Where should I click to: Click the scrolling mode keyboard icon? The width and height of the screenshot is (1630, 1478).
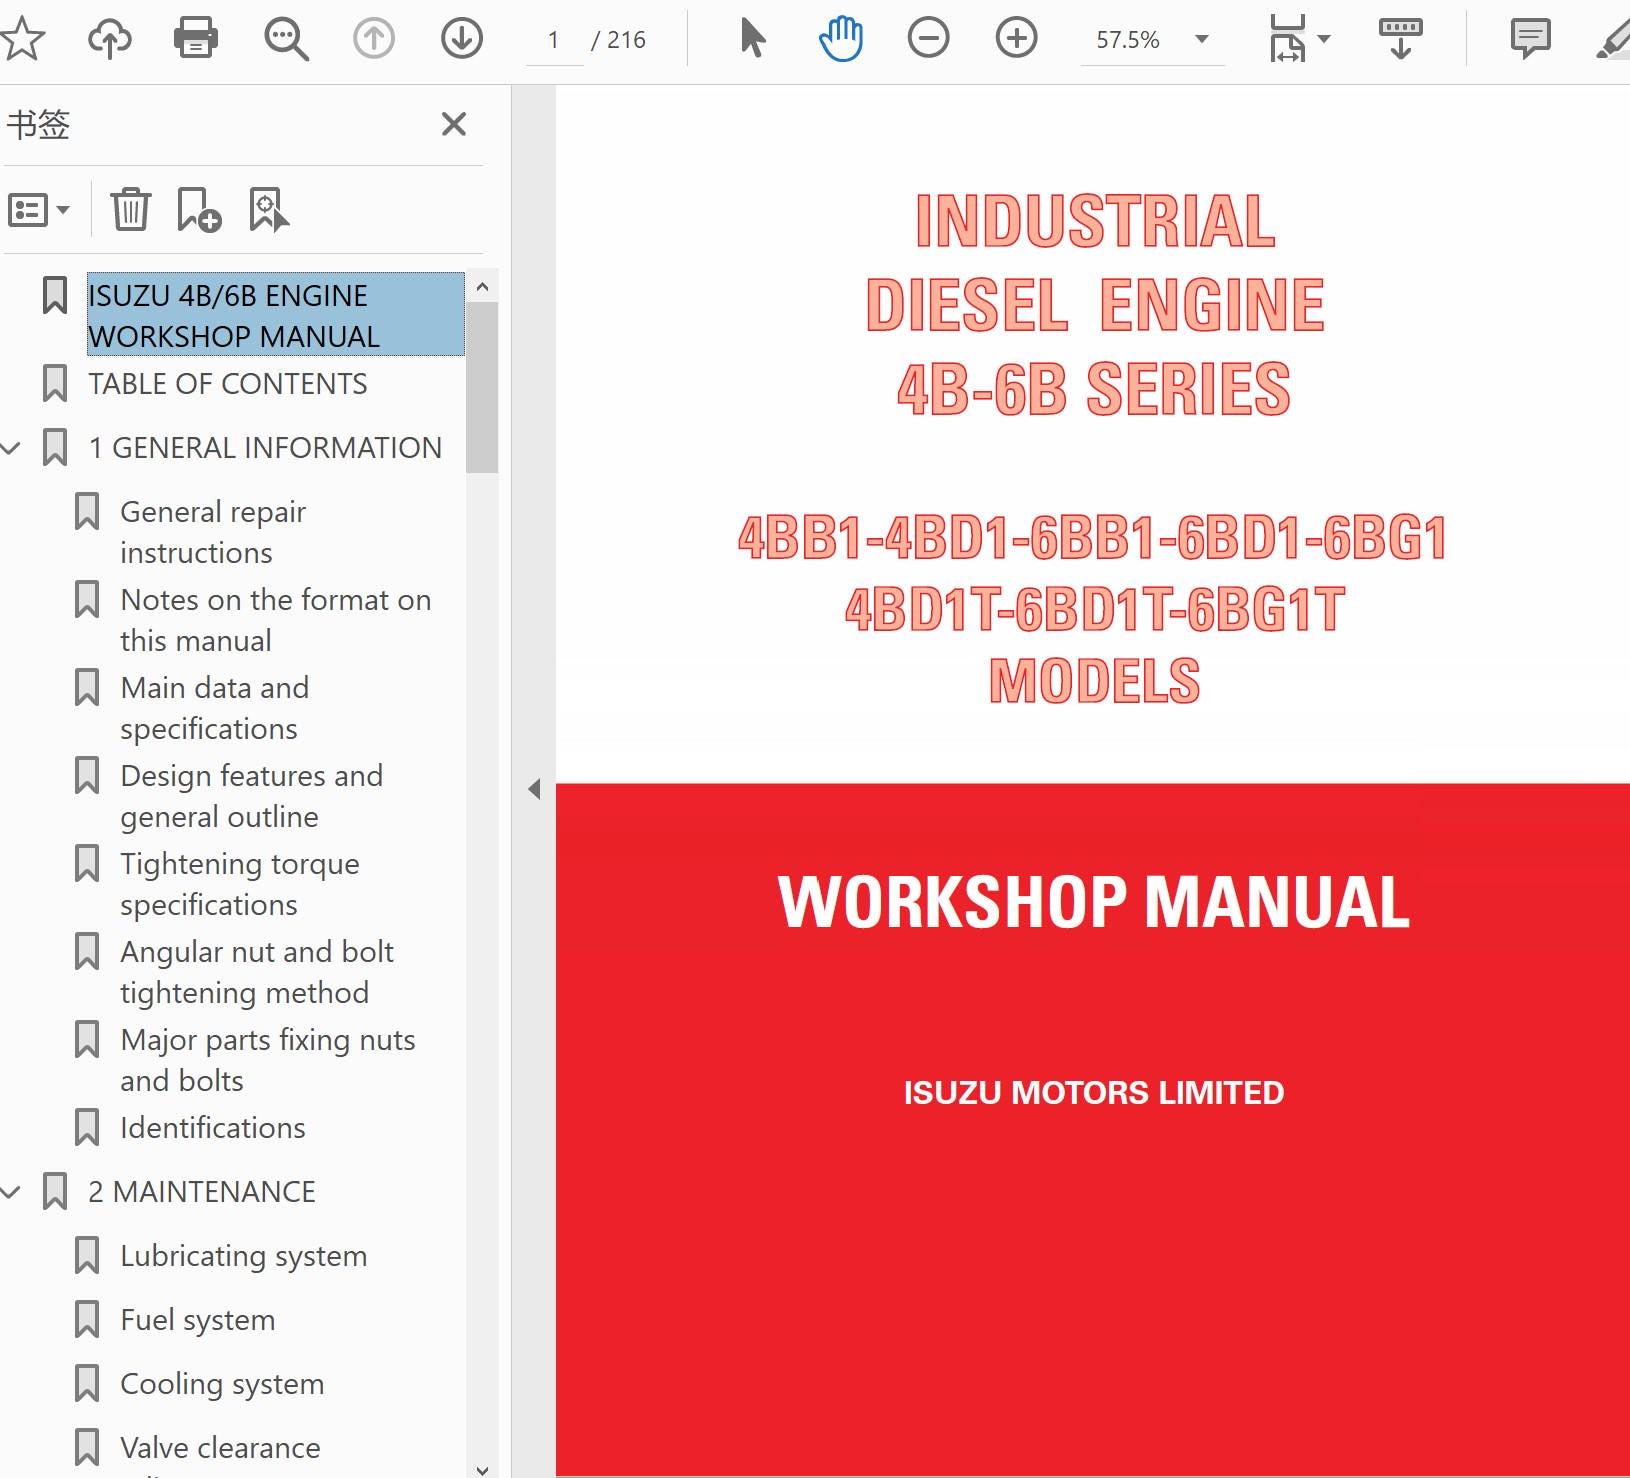point(1400,39)
